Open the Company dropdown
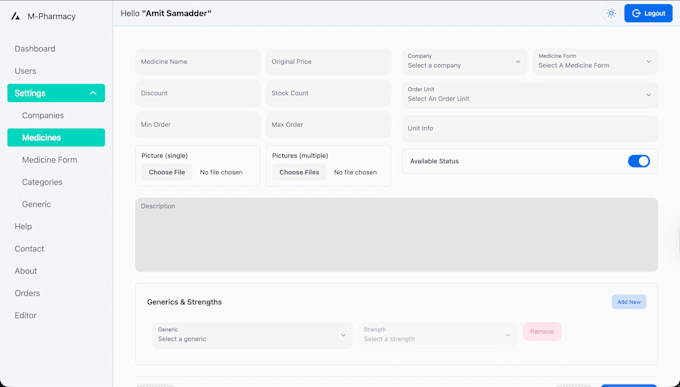 pos(464,62)
